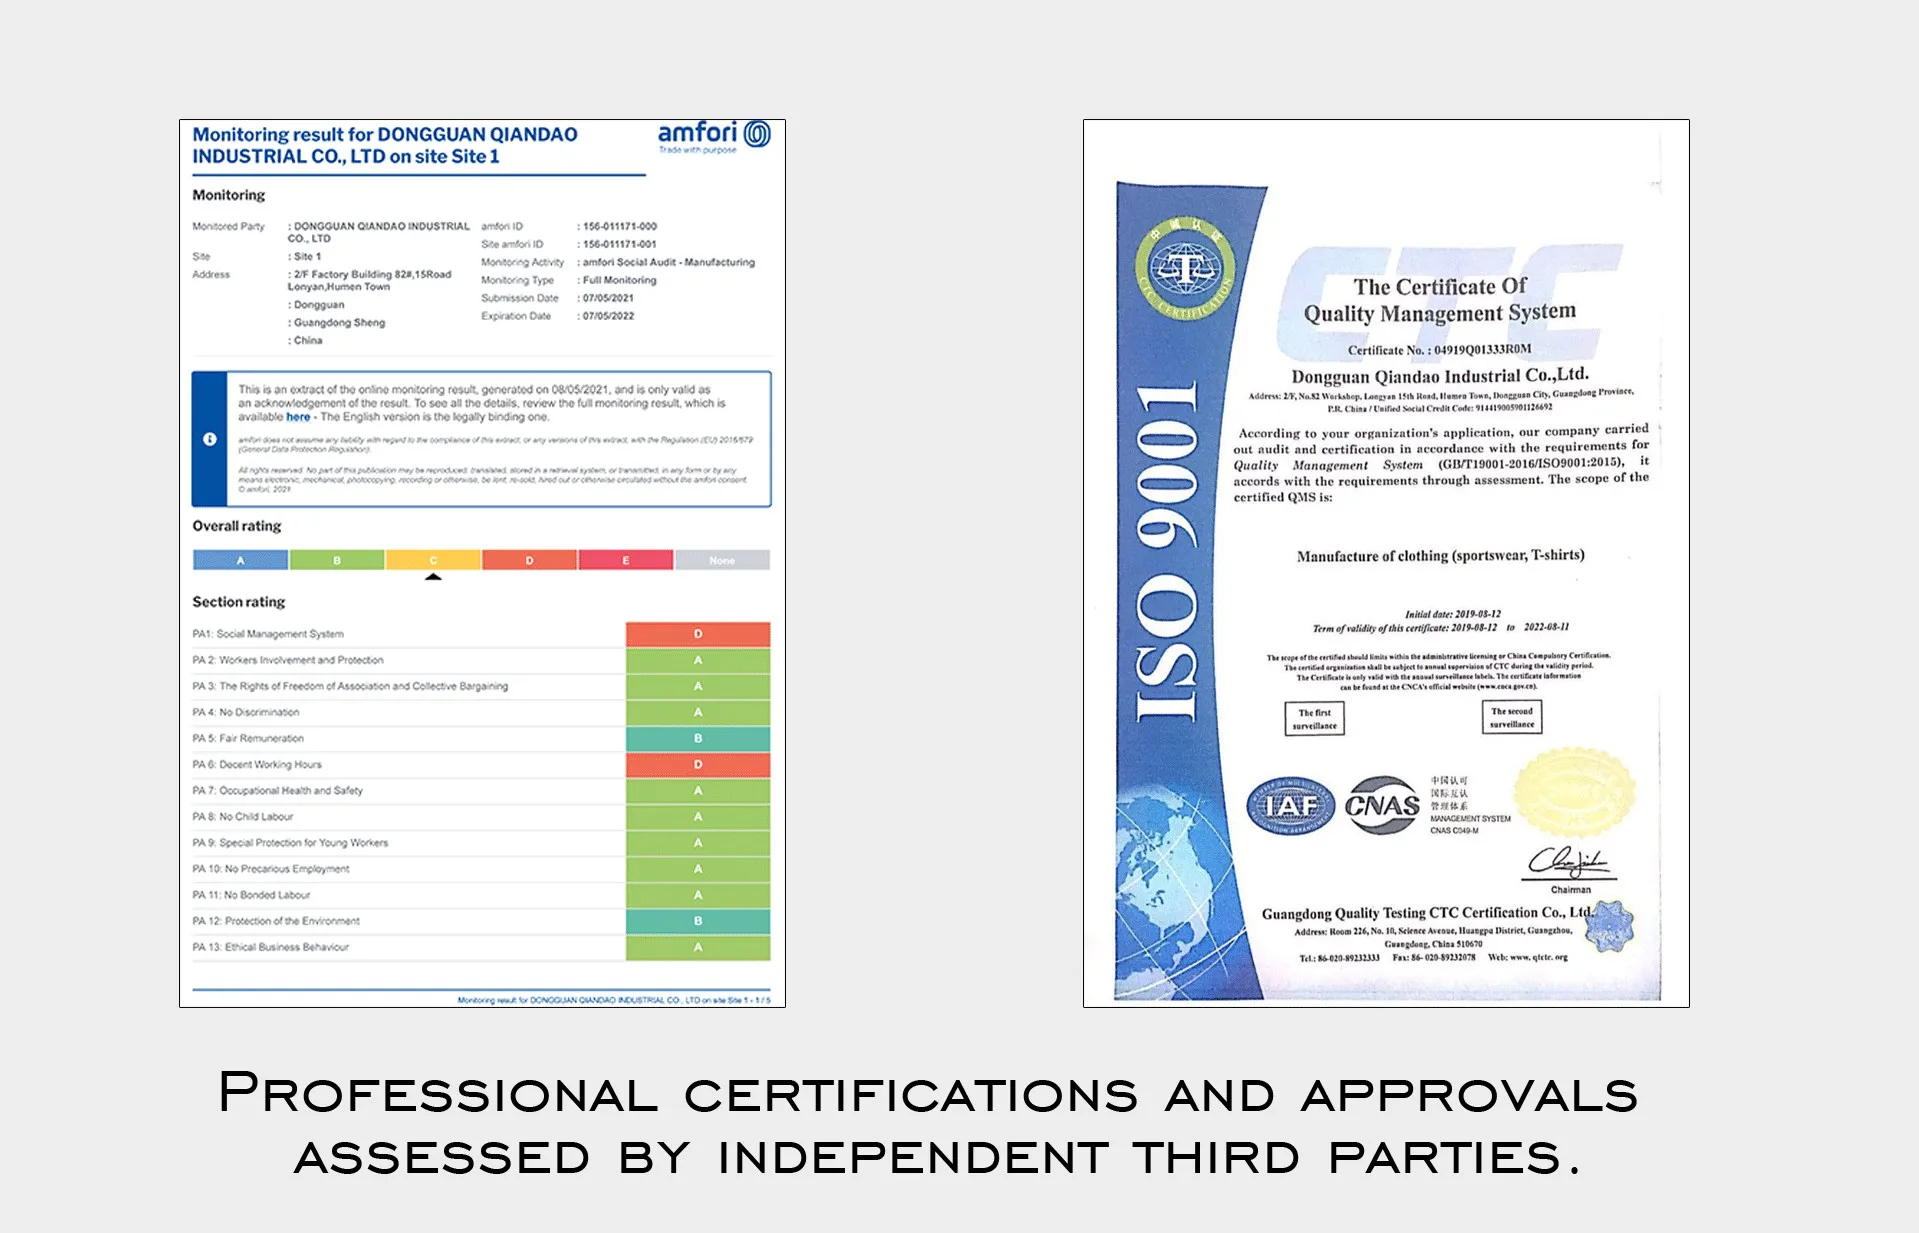Click the 'Monitoring result for DONGGUAN QIANDAO' title
1919x1233 pixels.
coord(385,145)
